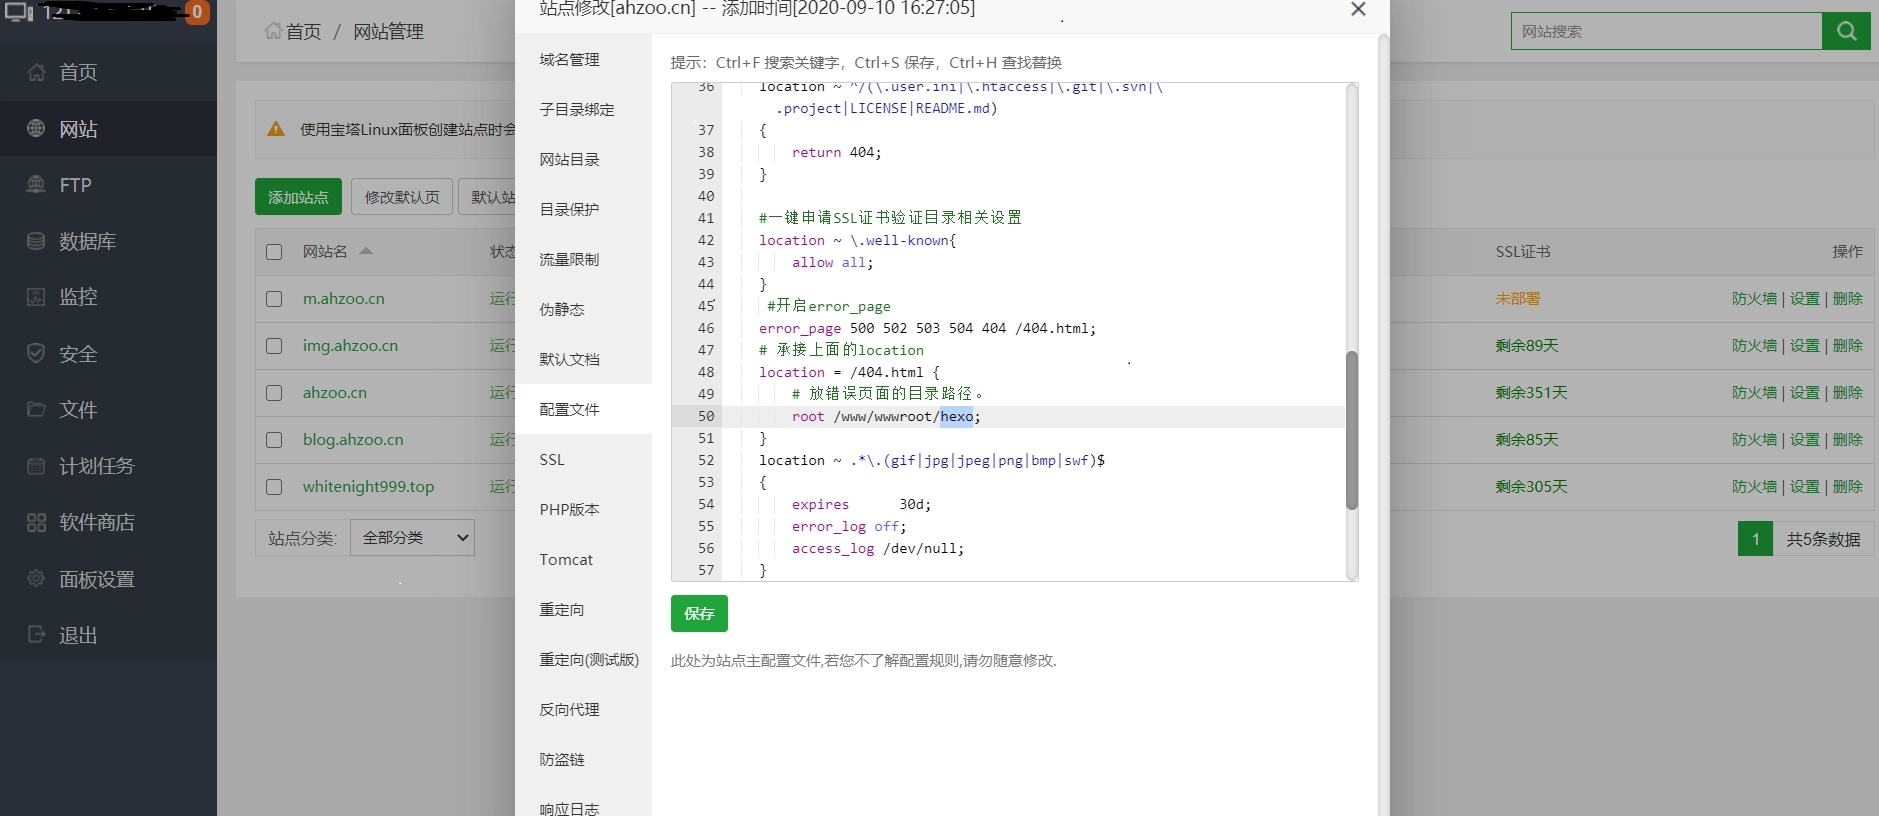
Task: Click the warning triangle icon in the notice
Action: click(x=276, y=129)
